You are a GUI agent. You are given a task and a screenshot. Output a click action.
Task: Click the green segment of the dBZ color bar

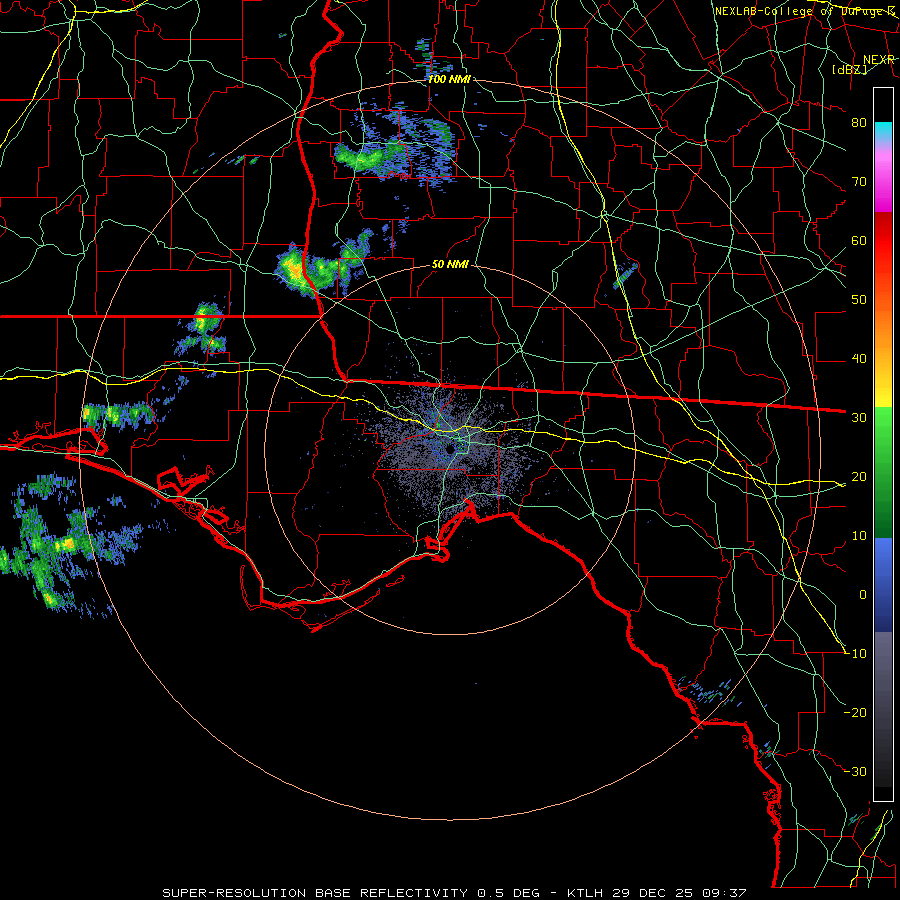tap(883, 471)
